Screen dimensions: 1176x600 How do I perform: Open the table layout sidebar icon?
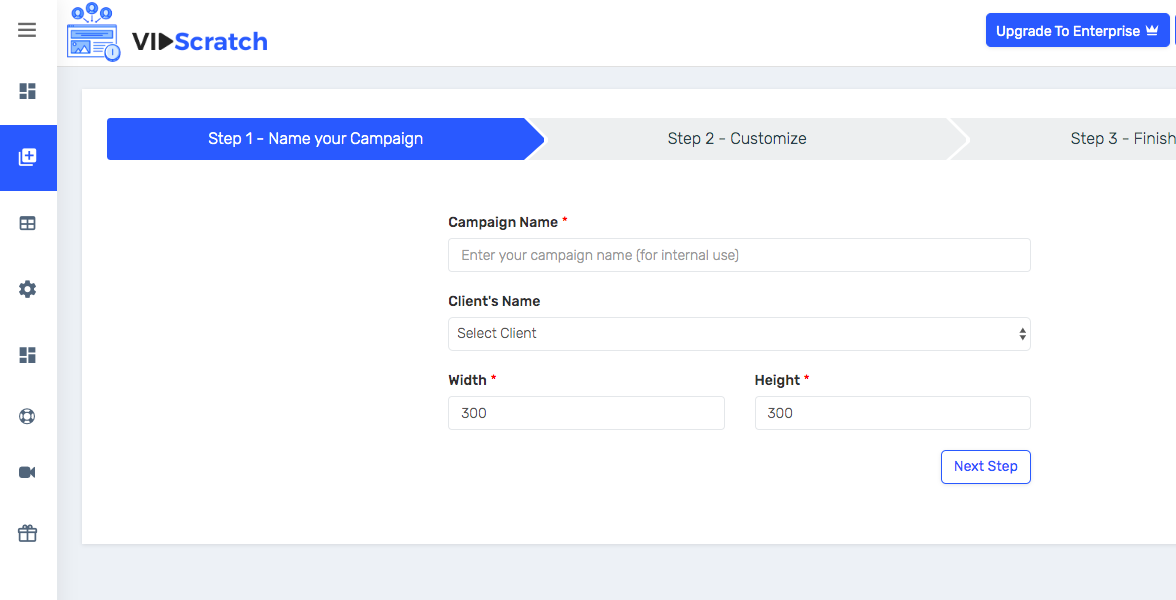(x=28, y=224)
